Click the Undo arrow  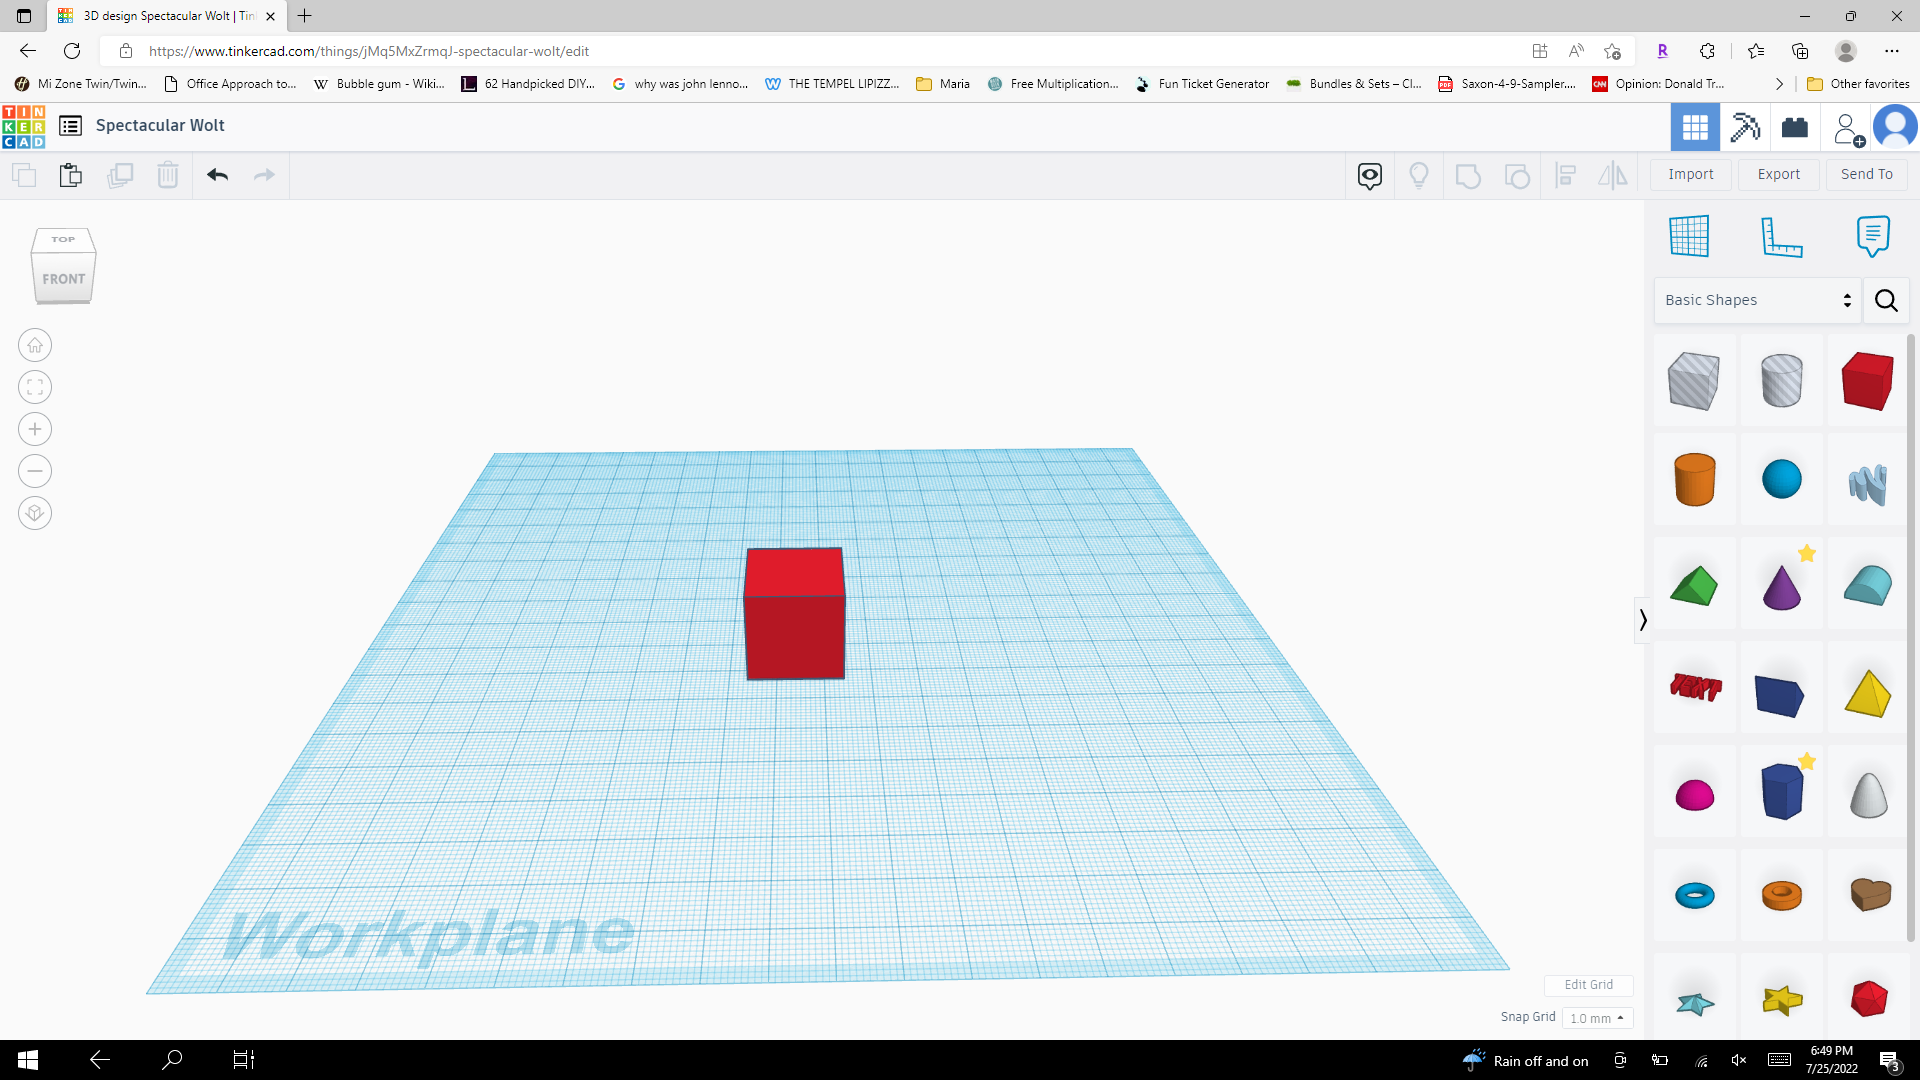[216, 175]
